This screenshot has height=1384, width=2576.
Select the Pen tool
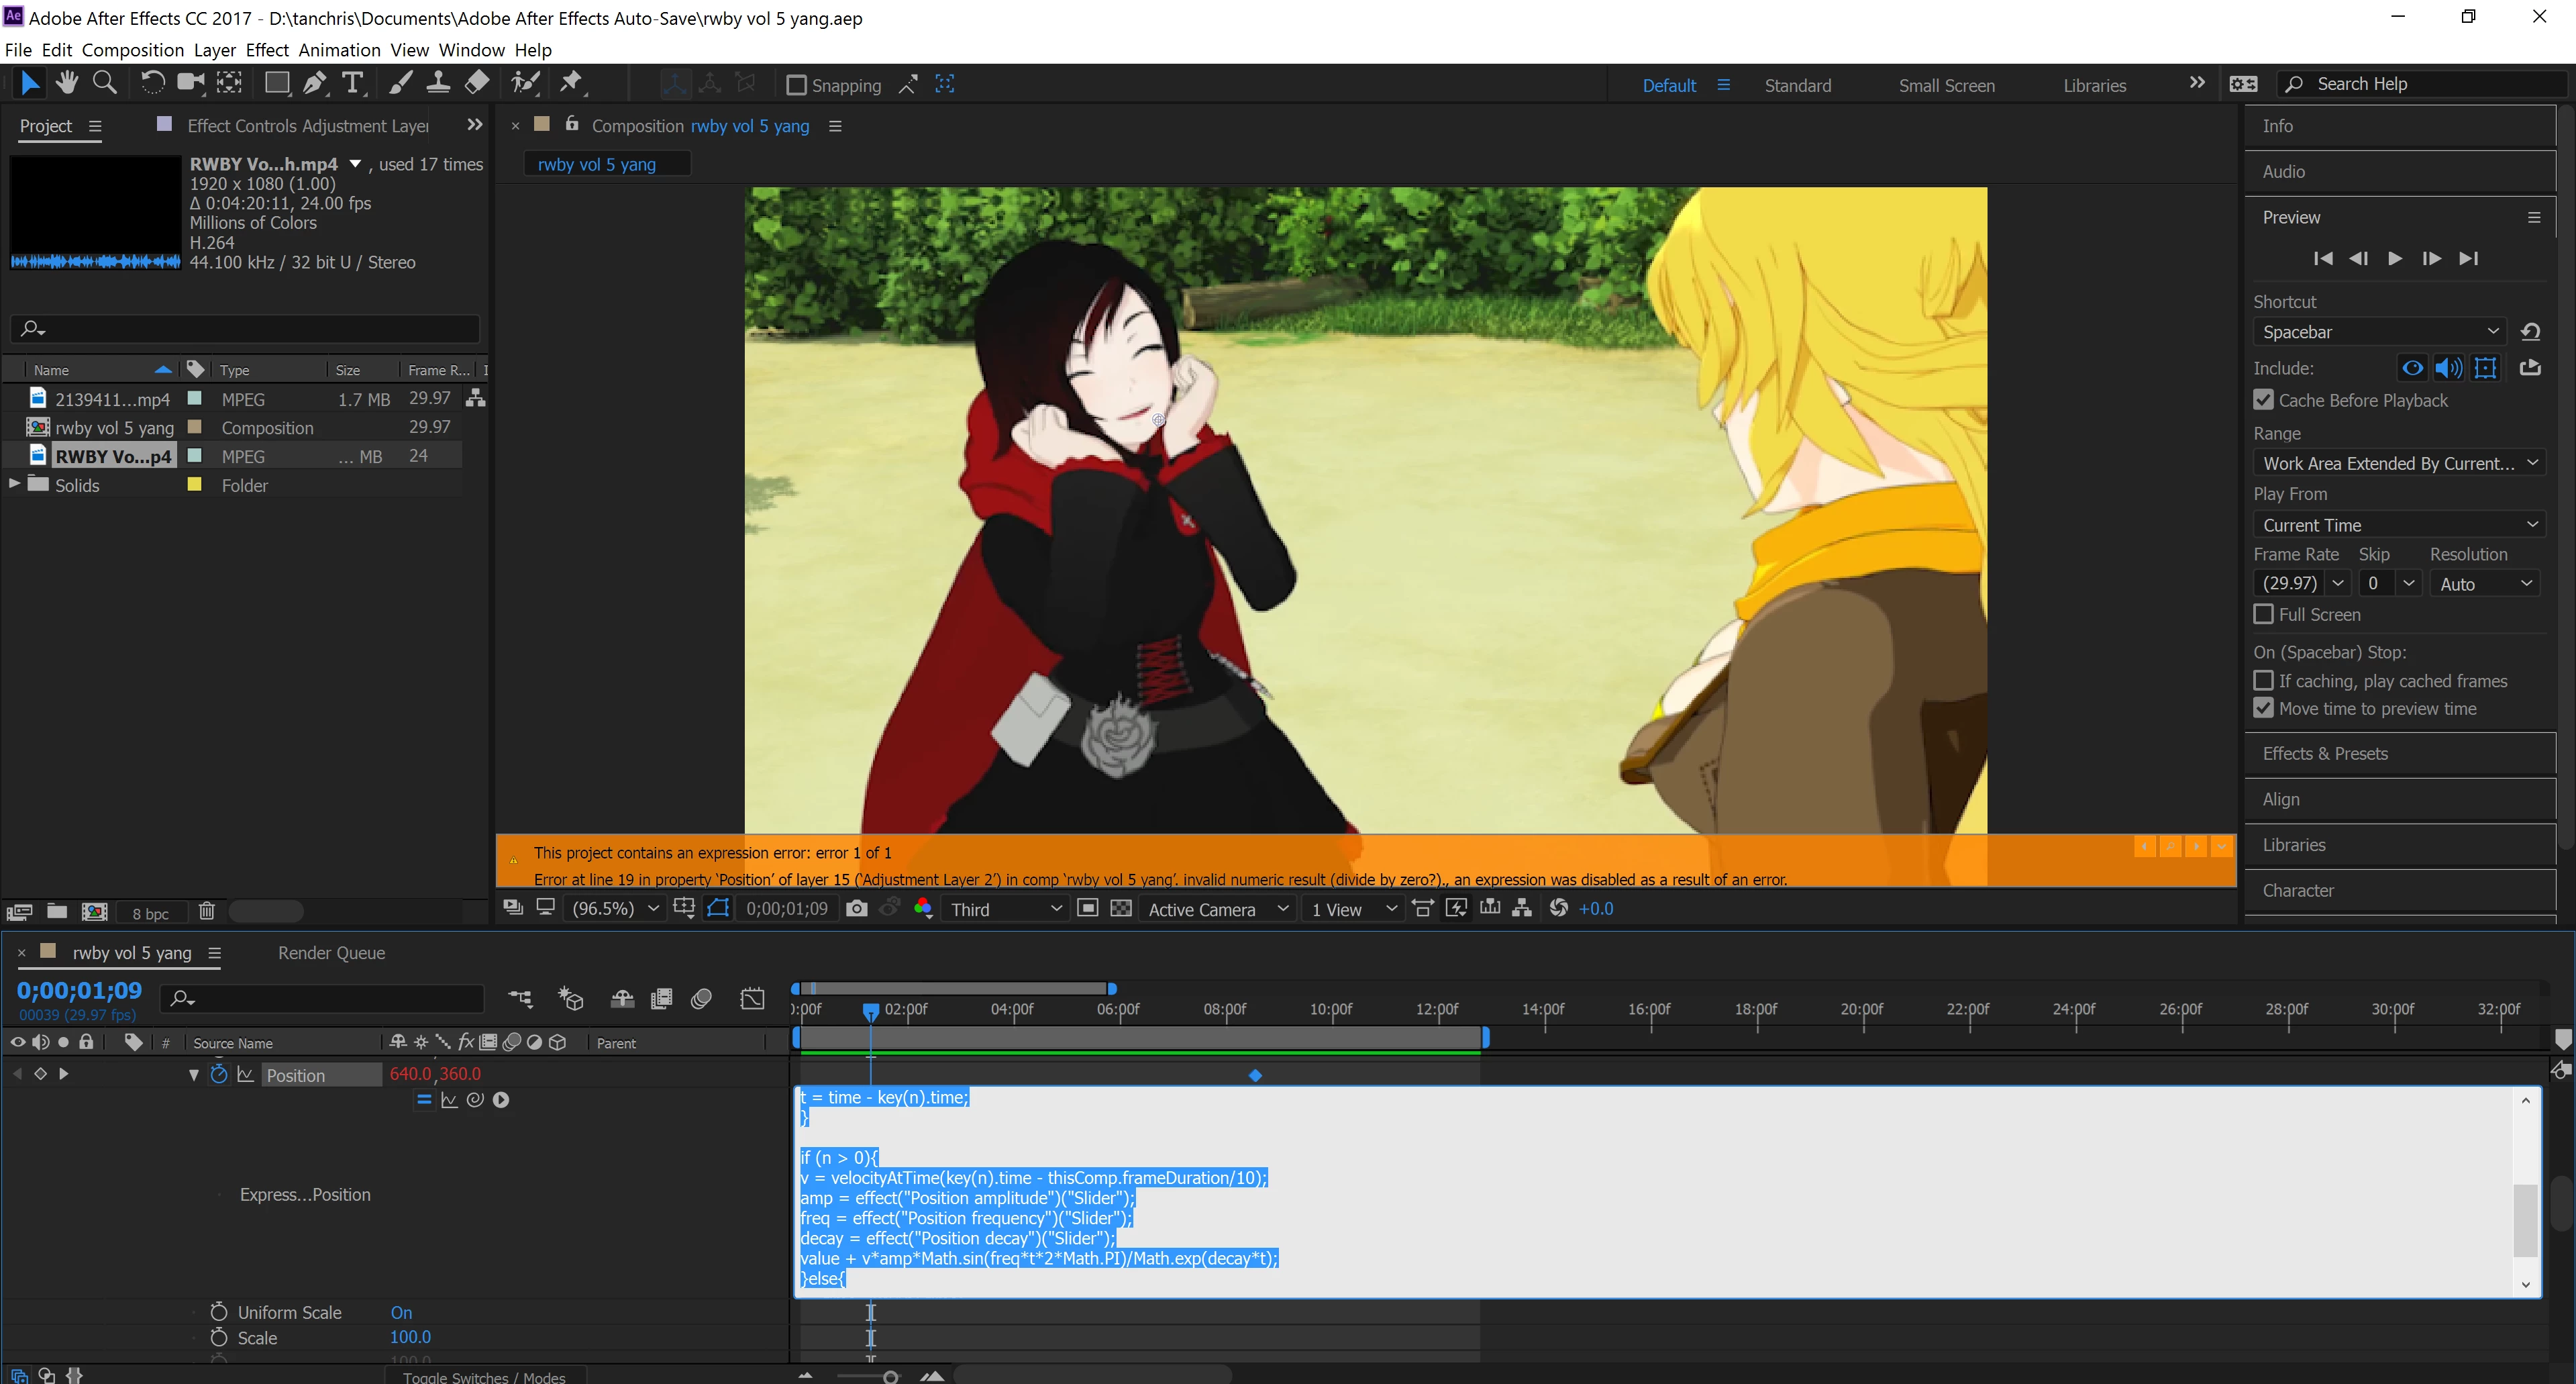coord(314,83)
